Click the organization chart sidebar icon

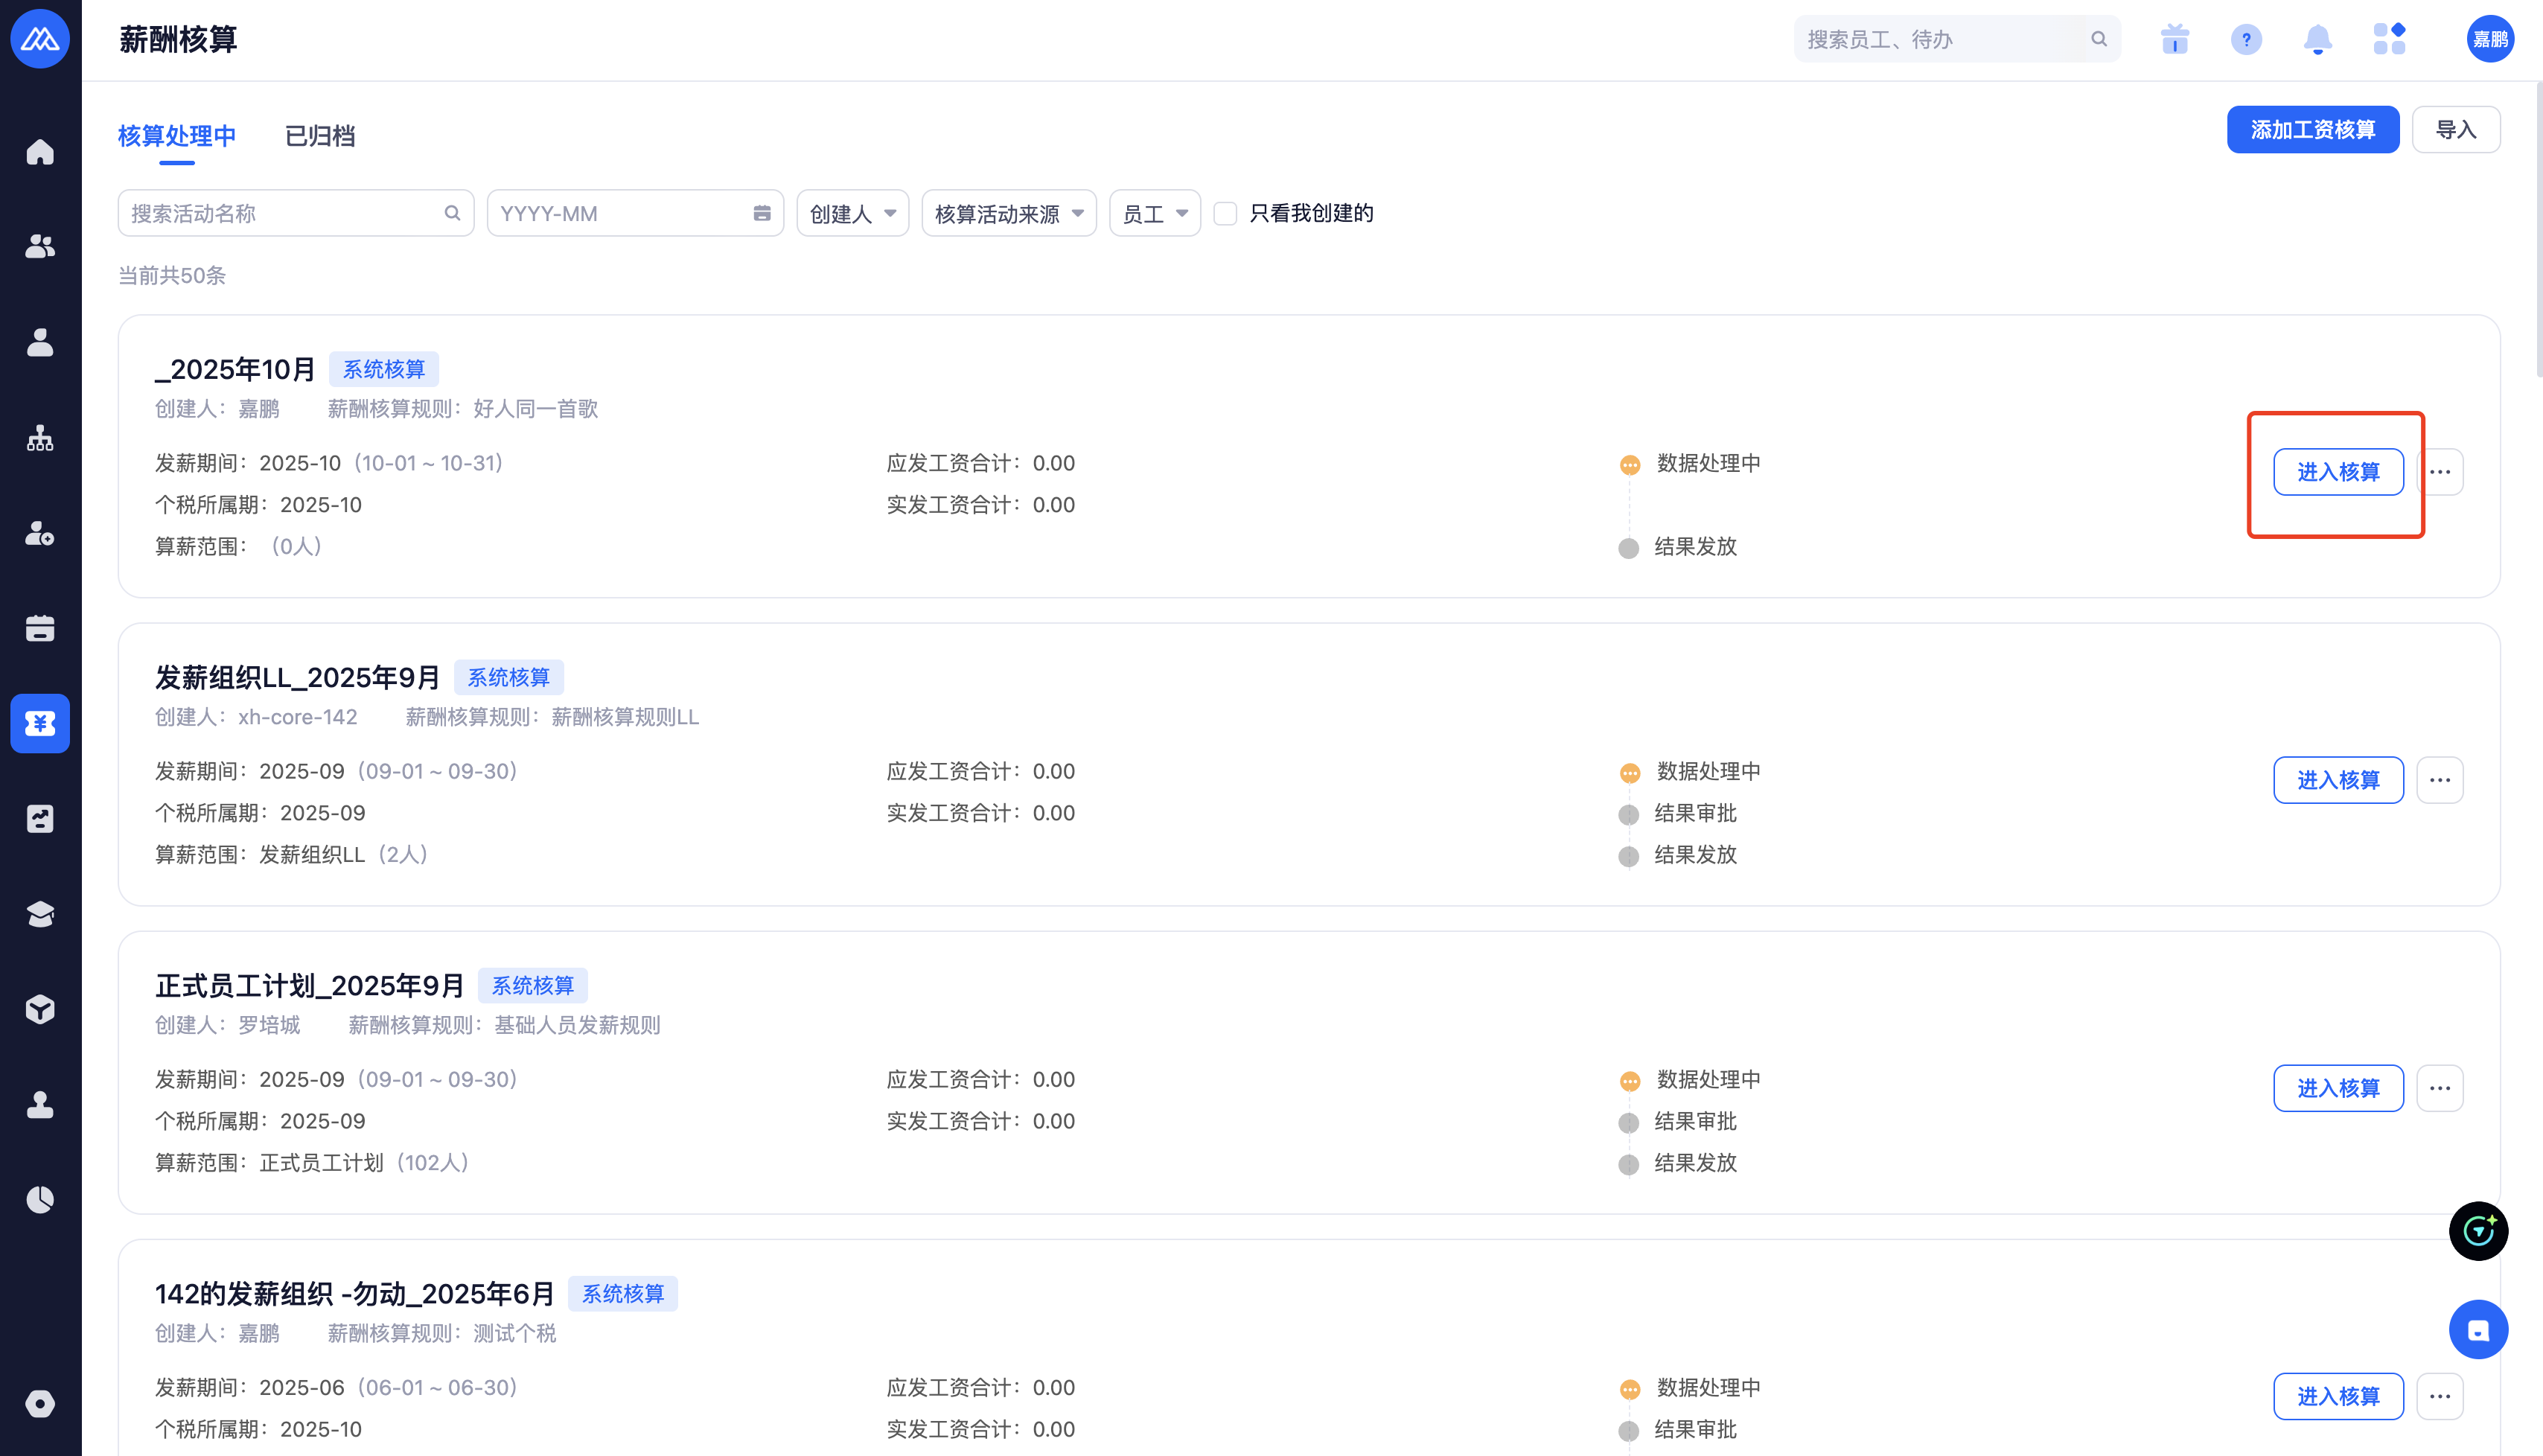coord(40,438)
